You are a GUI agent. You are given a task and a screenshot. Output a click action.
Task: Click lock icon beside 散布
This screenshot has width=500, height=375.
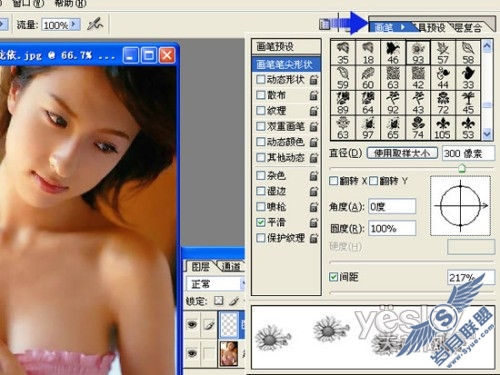314,95
